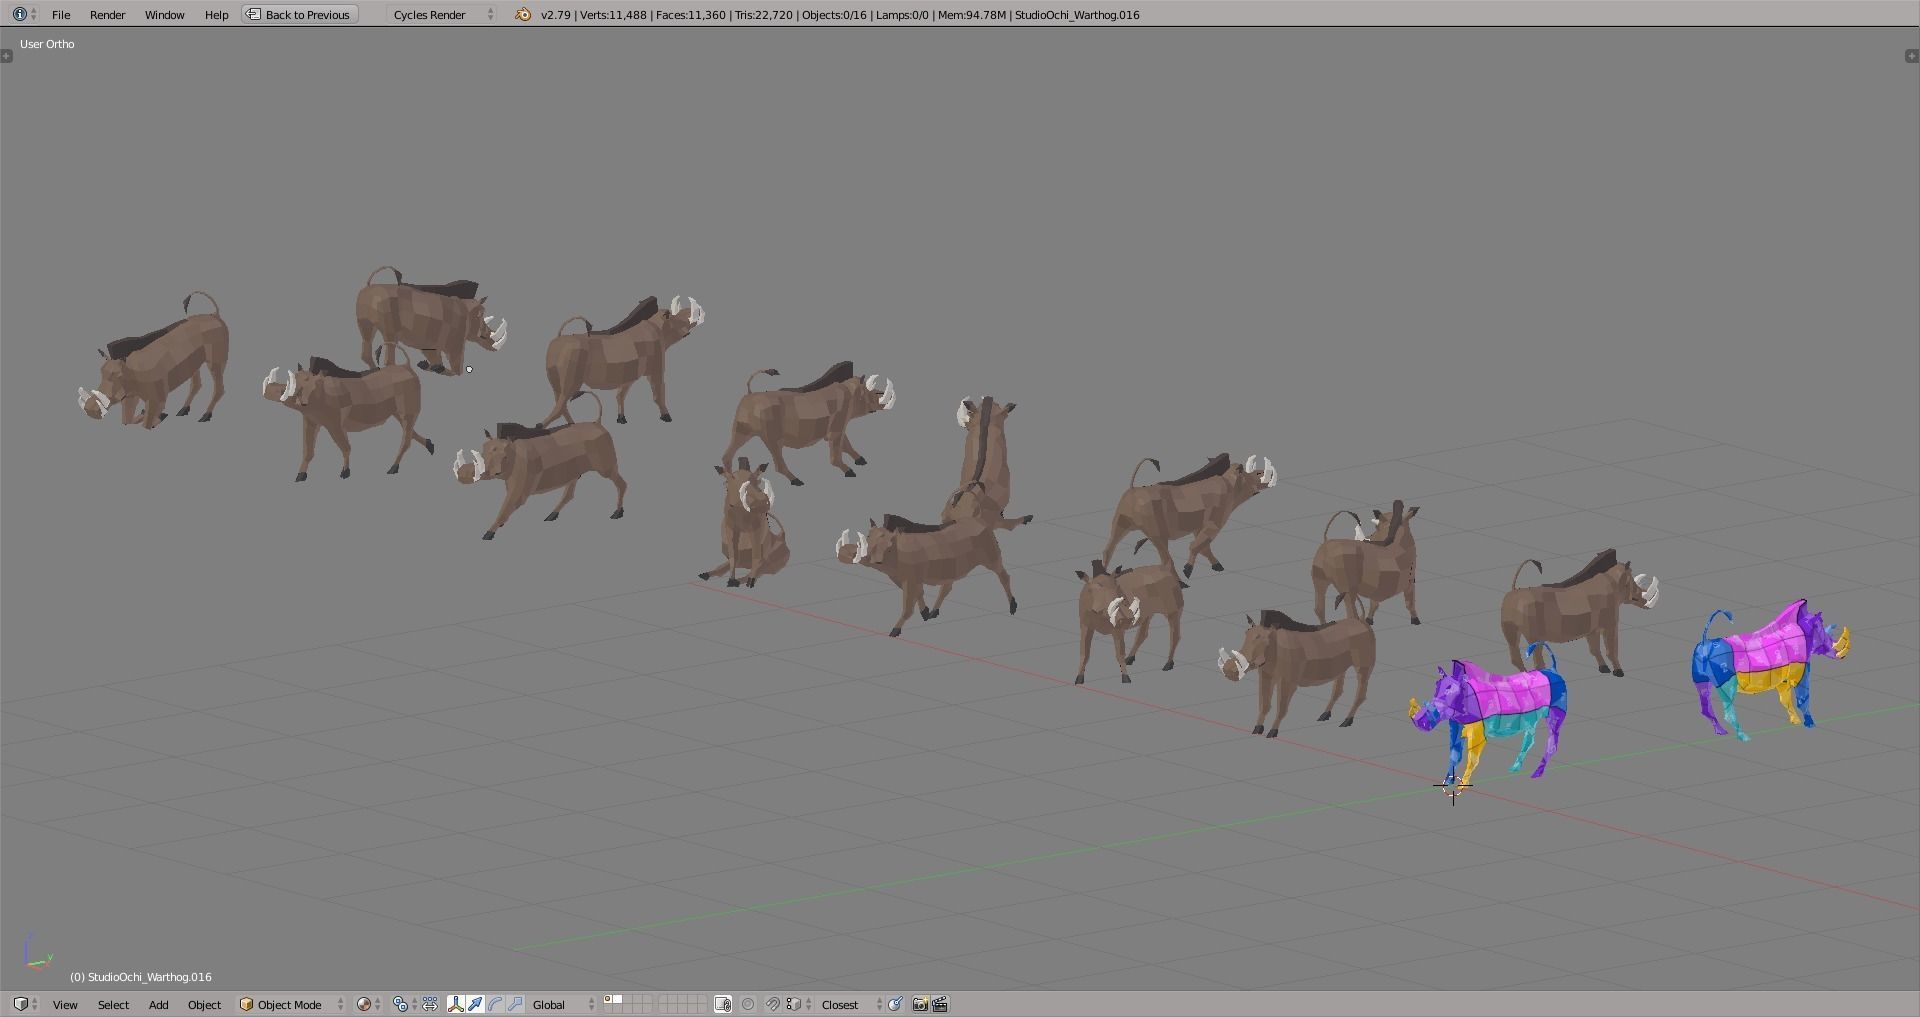
Task: Open the Closest snap target dropdown
Action: (x=851, y=1005)
